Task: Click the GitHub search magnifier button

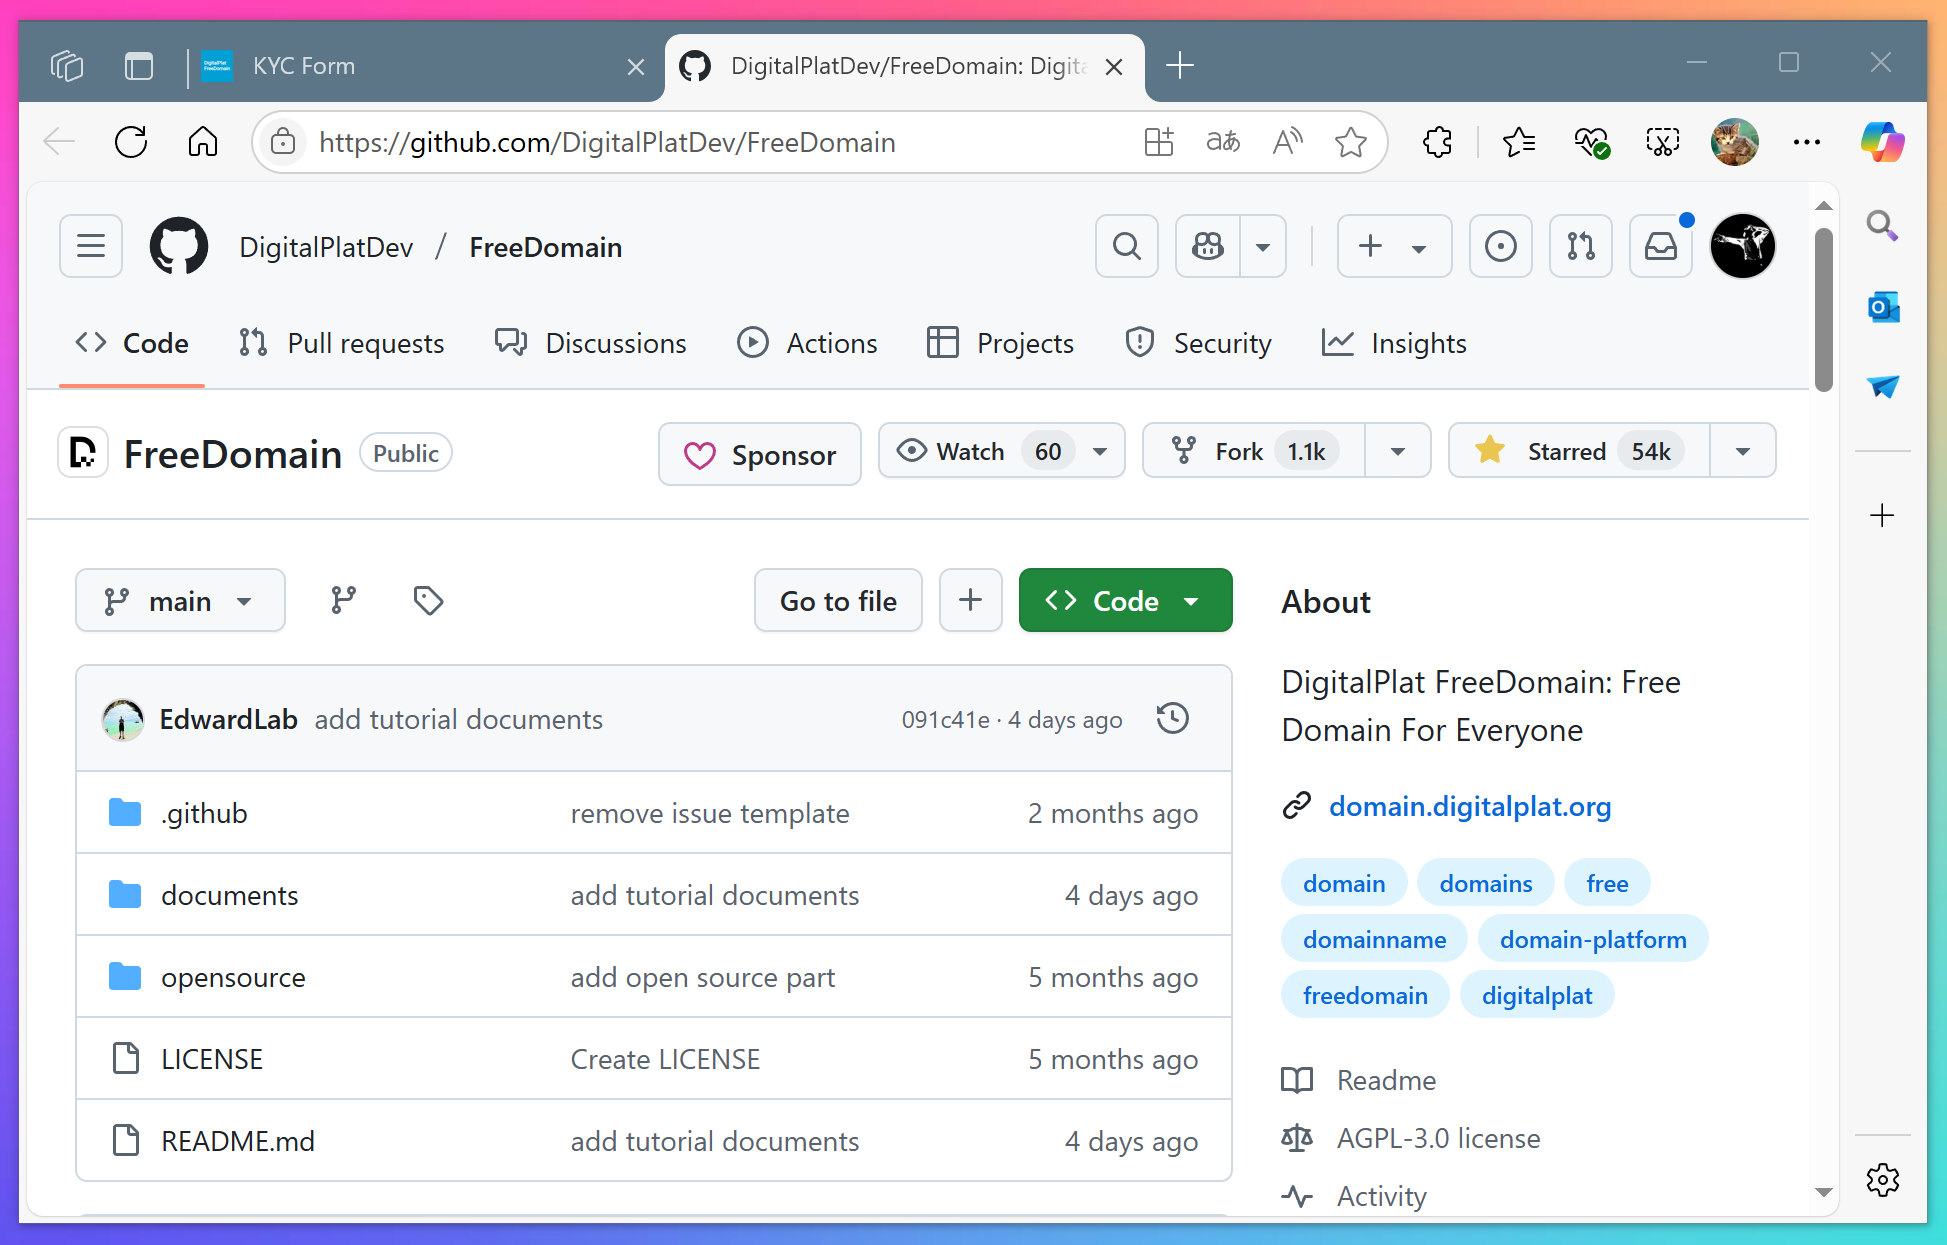Action: (x=1127, y=246)
